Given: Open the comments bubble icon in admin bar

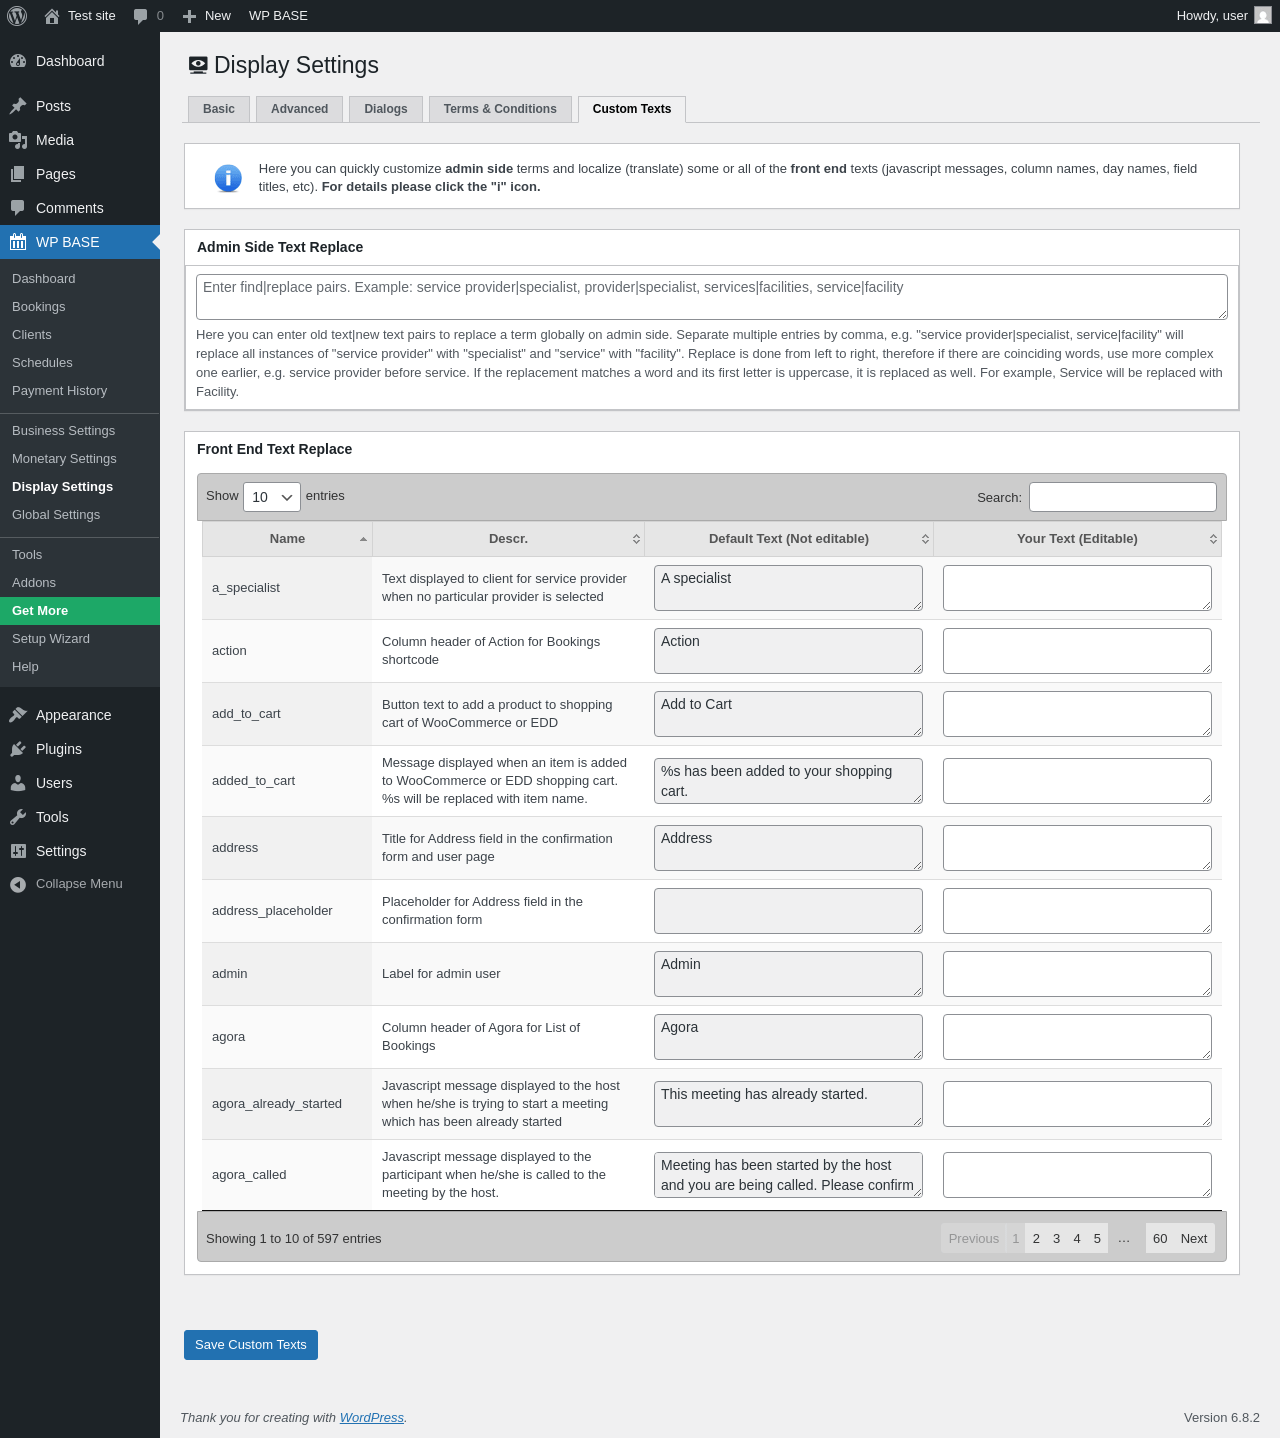Looking at the screenshot, I should point(140,16).
